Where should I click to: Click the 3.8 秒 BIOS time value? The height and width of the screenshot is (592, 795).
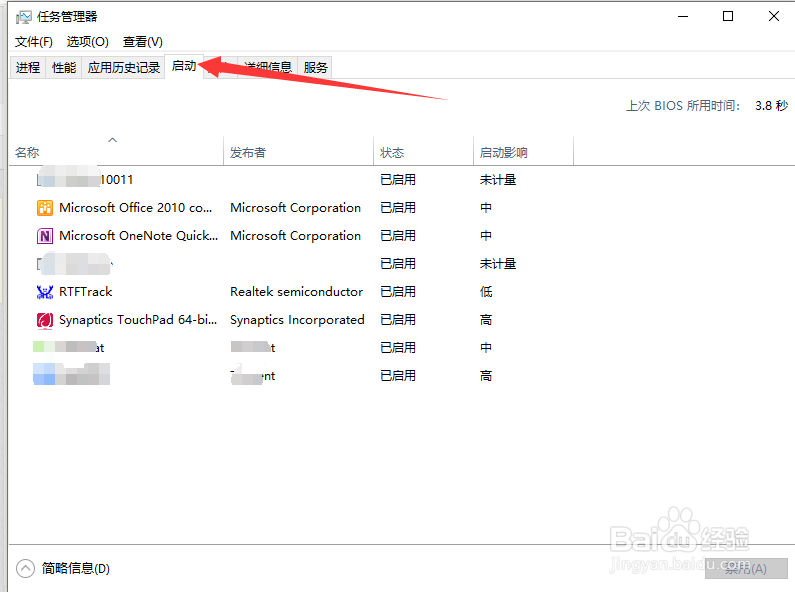[771, 105]
